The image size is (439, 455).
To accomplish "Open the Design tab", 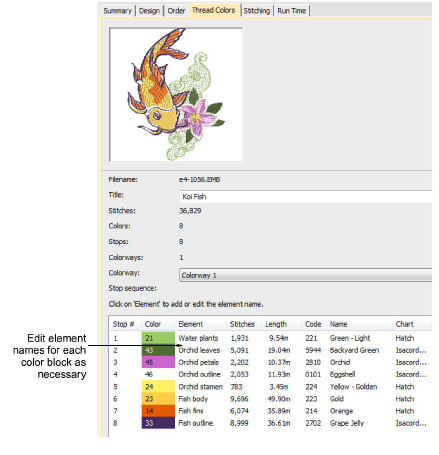I will (x=149, y=11).
